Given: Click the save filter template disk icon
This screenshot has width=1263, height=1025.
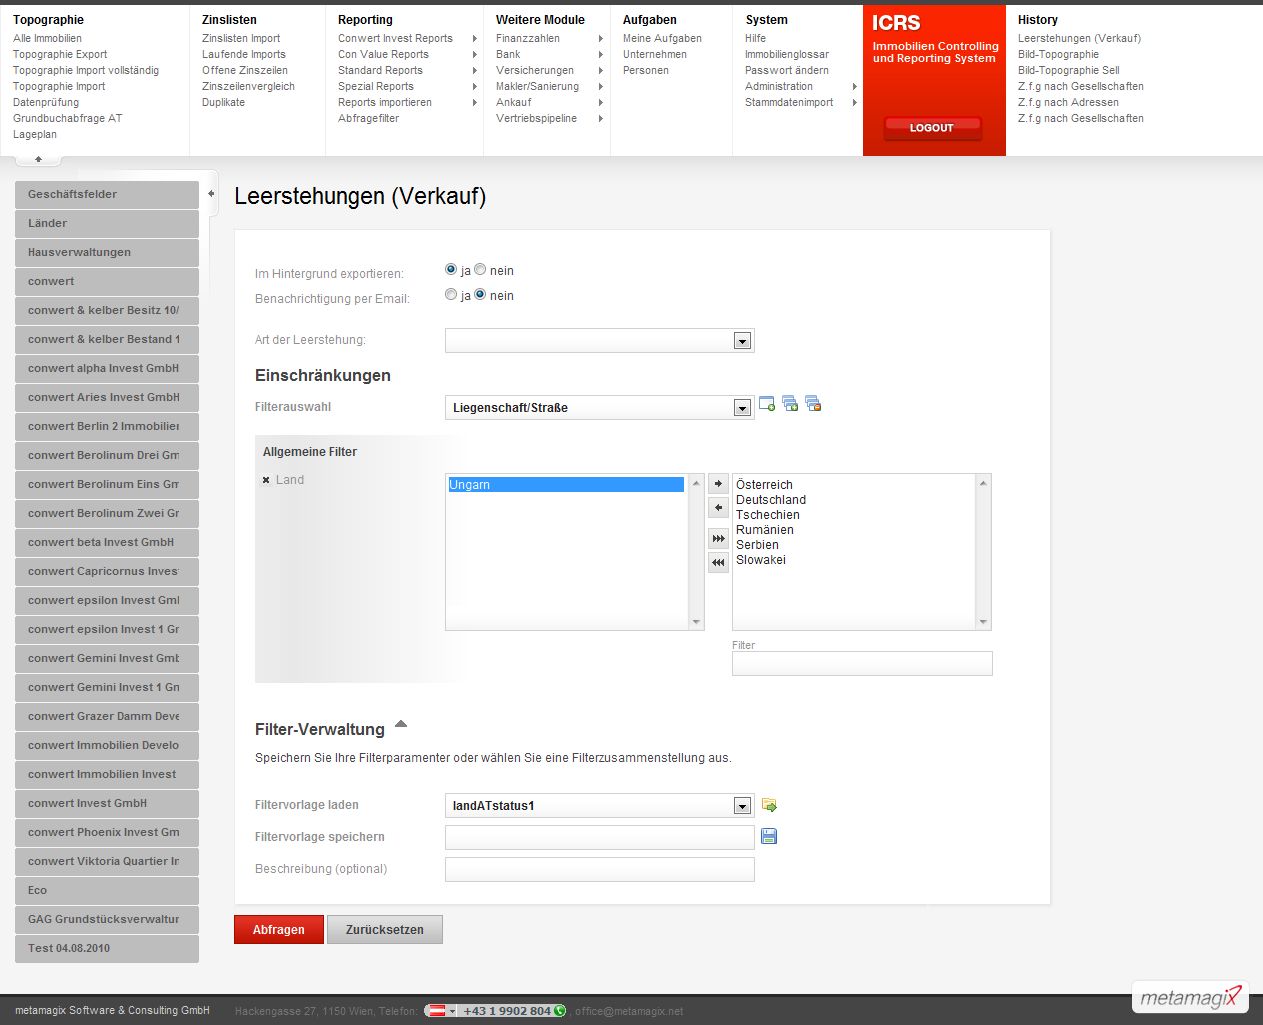Looking at the screenshot, I should point(769,836).
